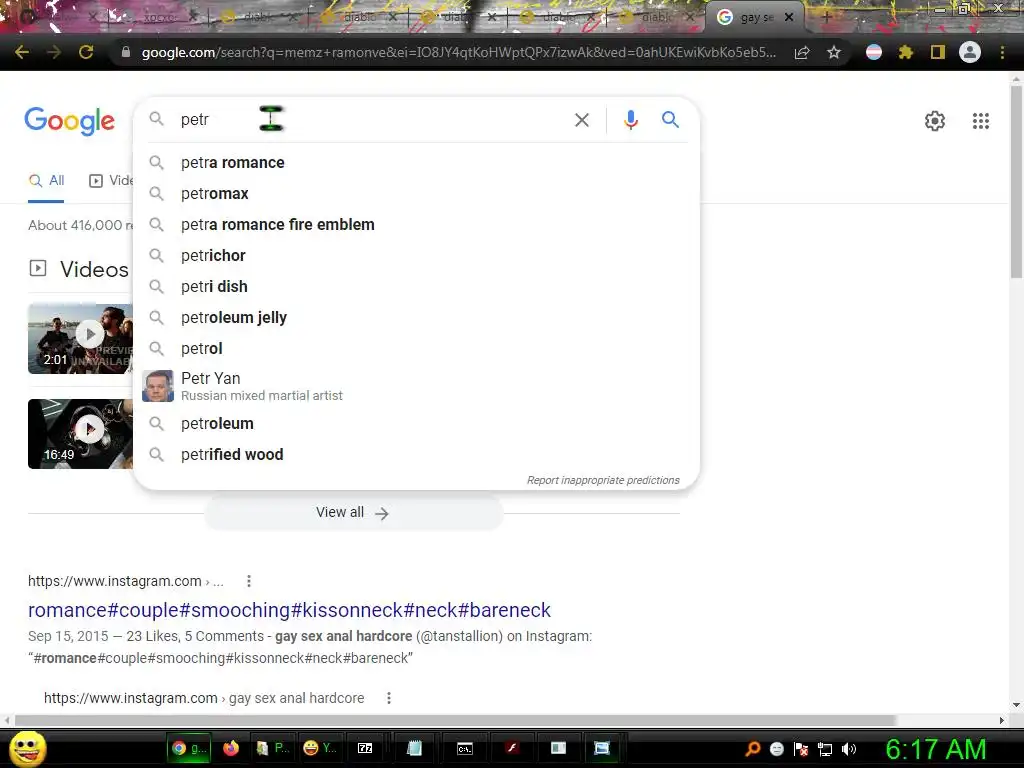Share this page from the address bar

click(802, 53)
